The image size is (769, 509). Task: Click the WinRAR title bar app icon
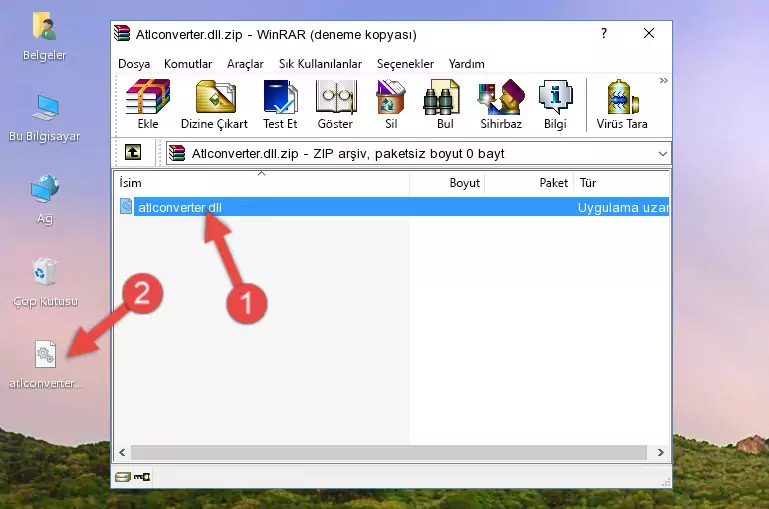(122, 33)
